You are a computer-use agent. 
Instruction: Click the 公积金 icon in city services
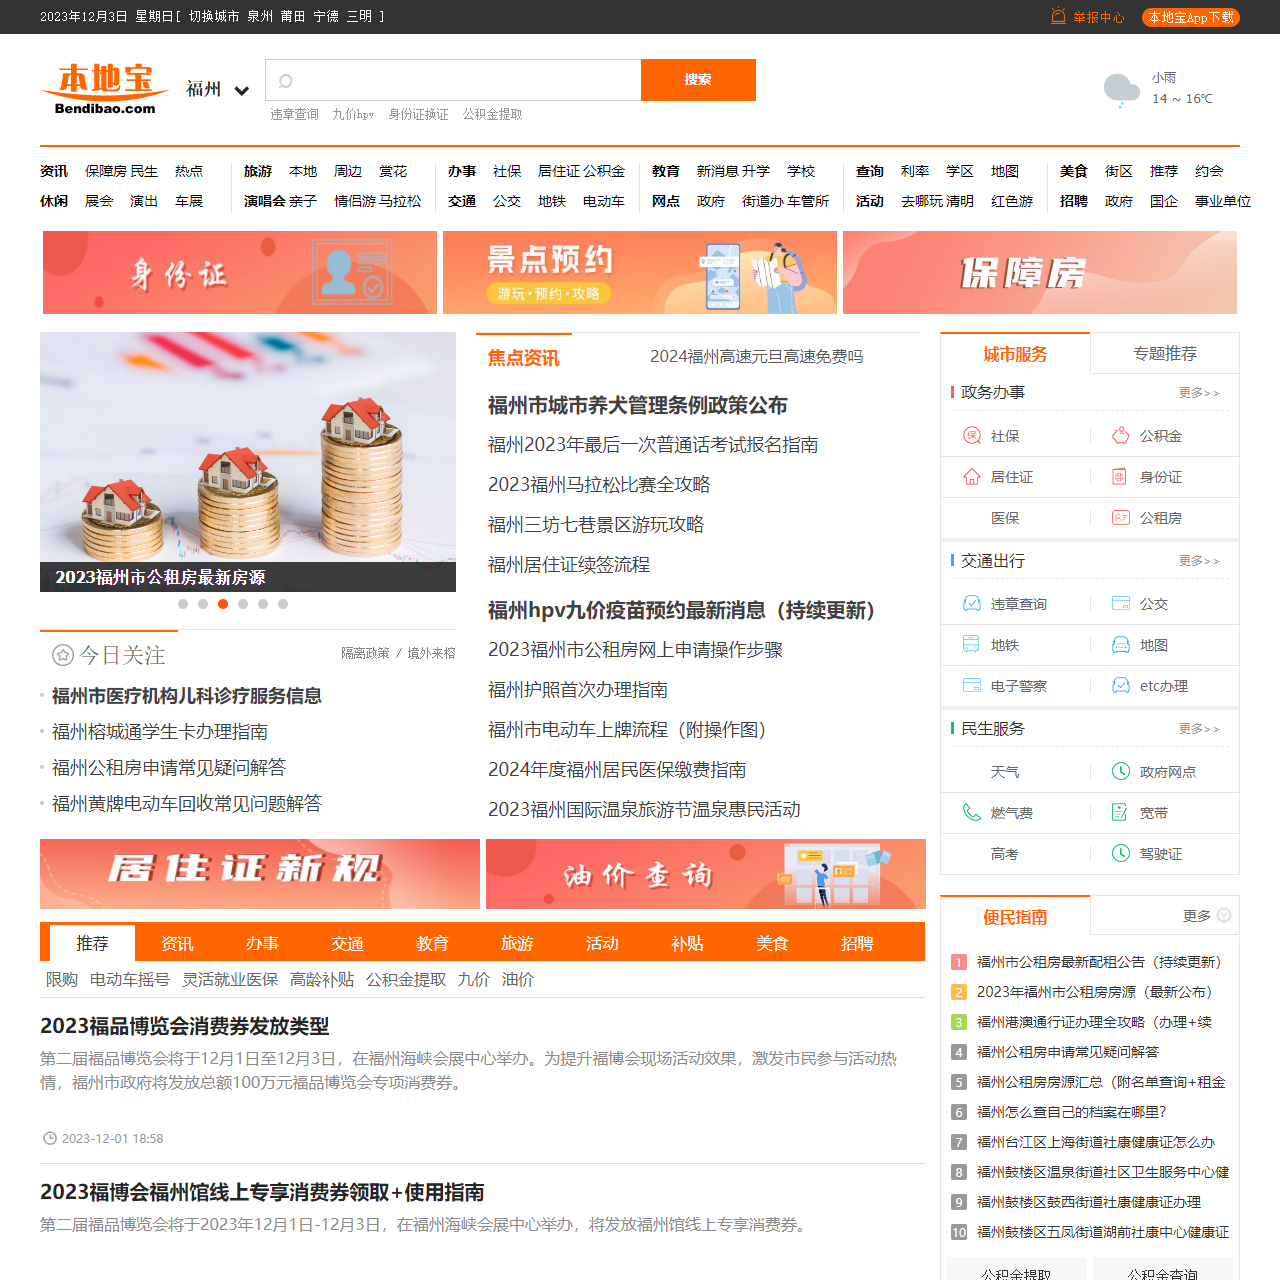[x=1121, y=436]
